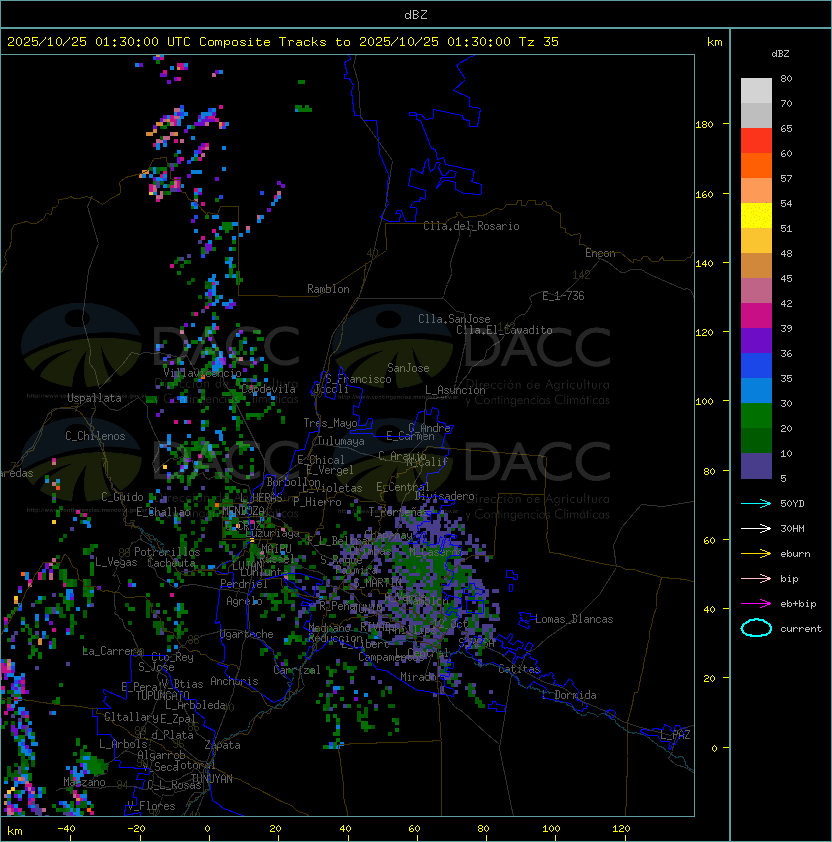Select the orange 57–60 dBZ swatch
Image resolution: width=832 pixels, height=842 pixels.
point(756,165)
